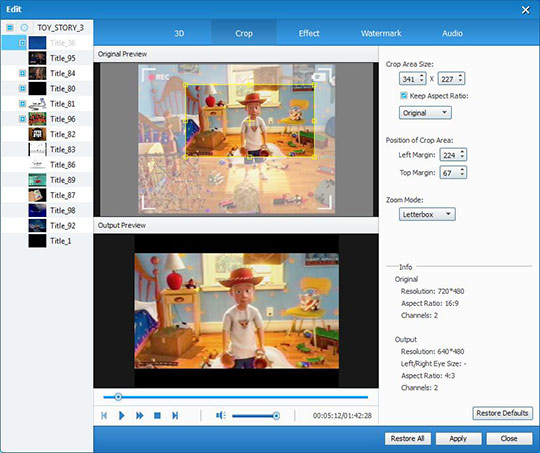Select the Title_98 thumbnail

[x=37, y=210]
